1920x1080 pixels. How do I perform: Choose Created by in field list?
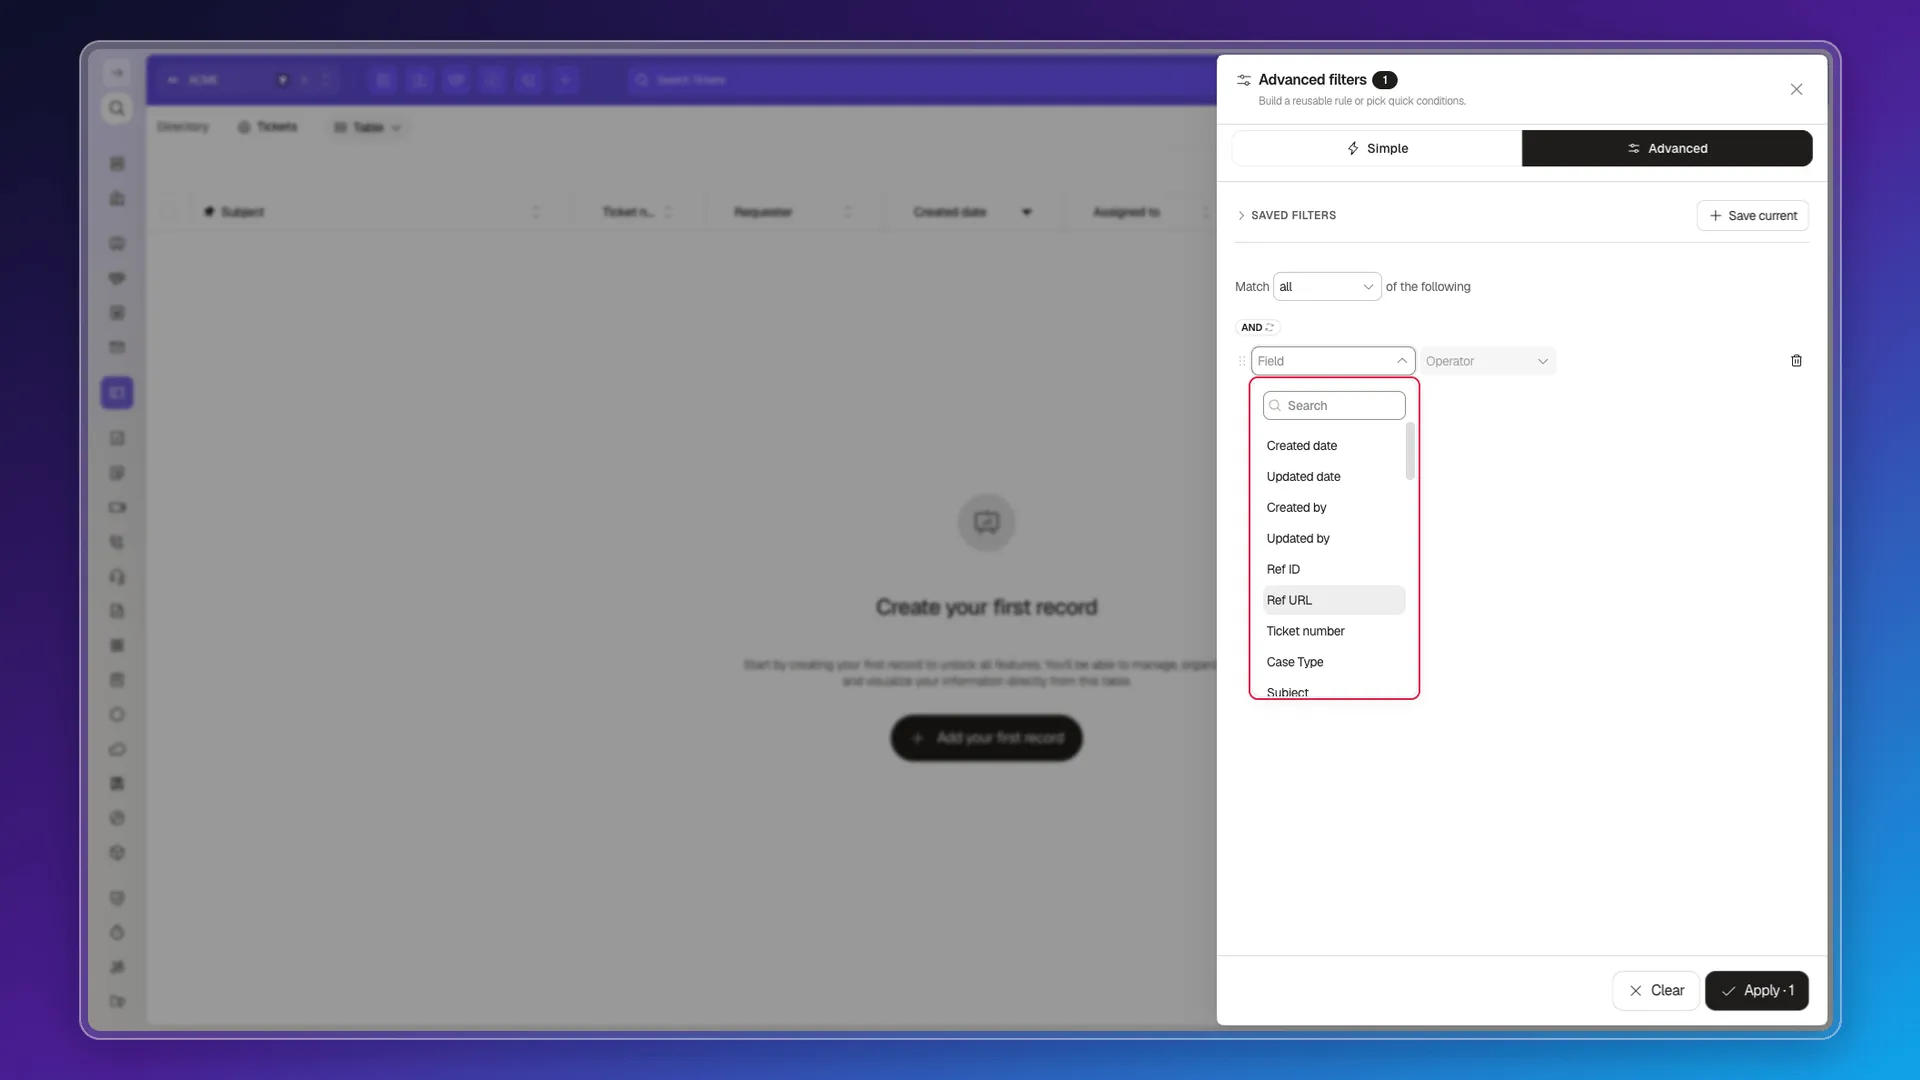point(1333,508)
